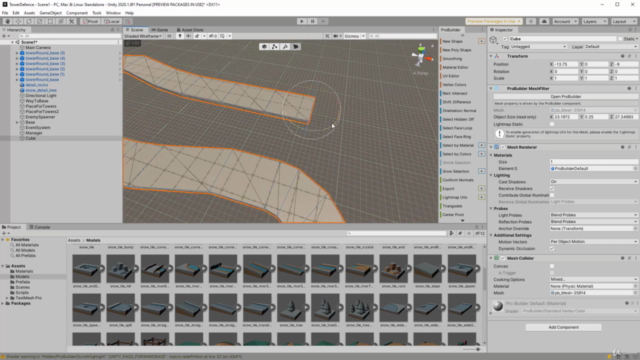Screen dimensions: 640x360
Task: Open the Layout dropdown
Action: [x=623, y=21]
